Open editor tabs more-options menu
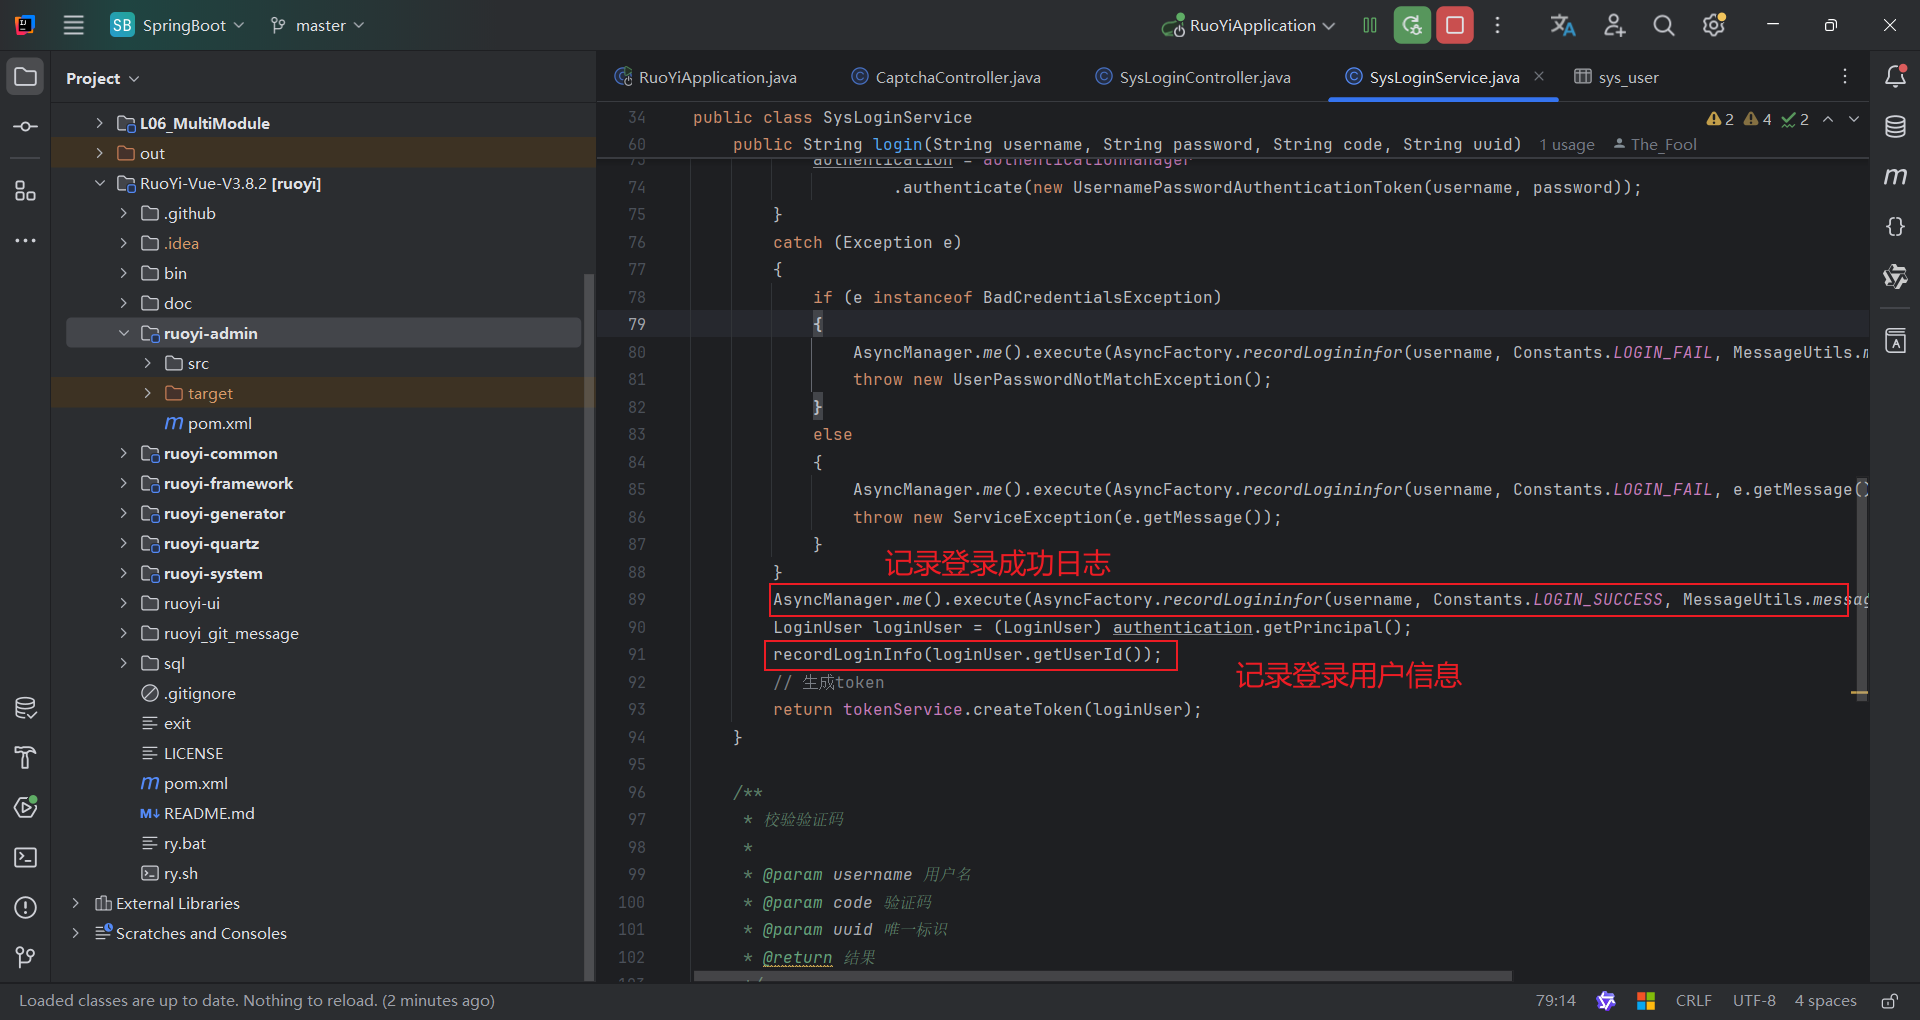 1845,77
